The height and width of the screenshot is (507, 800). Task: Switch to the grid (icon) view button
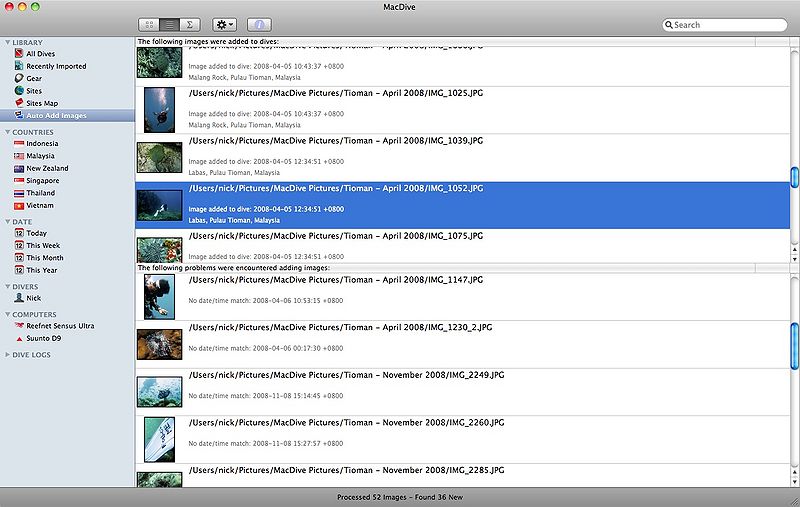(x=149, y=24)
